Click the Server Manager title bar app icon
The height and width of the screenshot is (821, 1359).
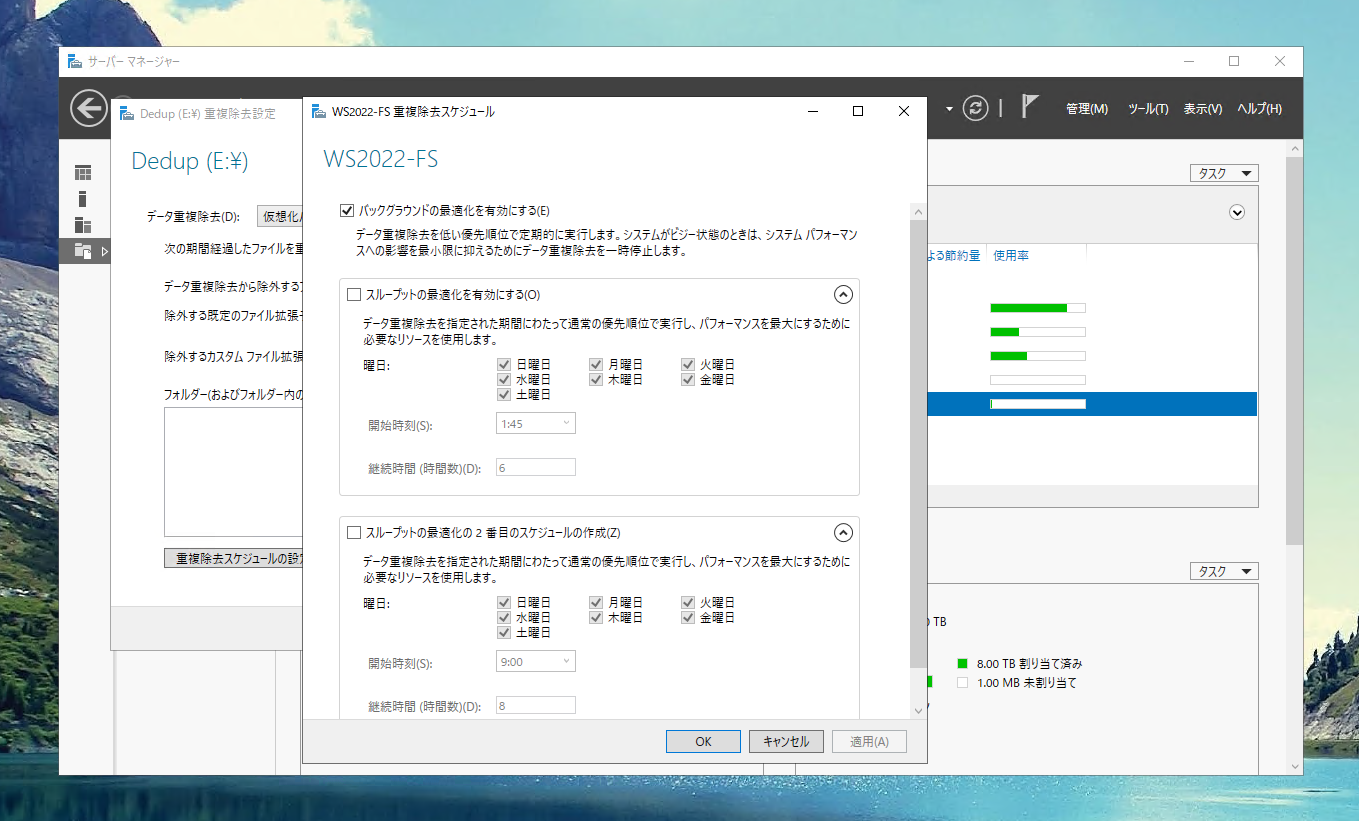coord(75,62)
